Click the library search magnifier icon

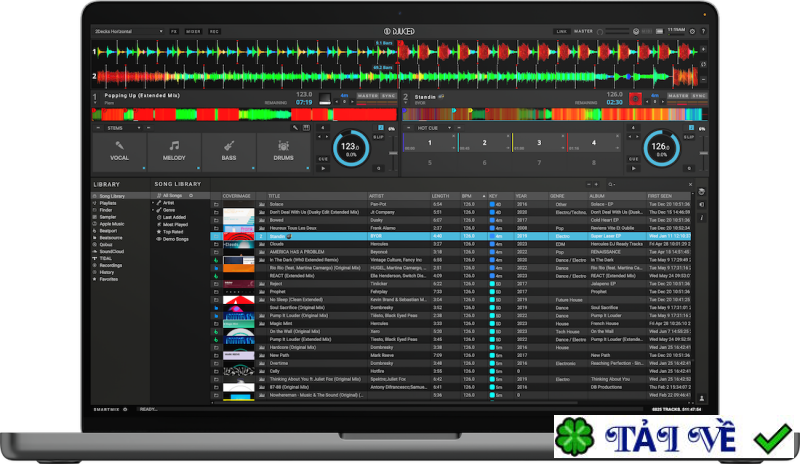(x=610, y=184)
